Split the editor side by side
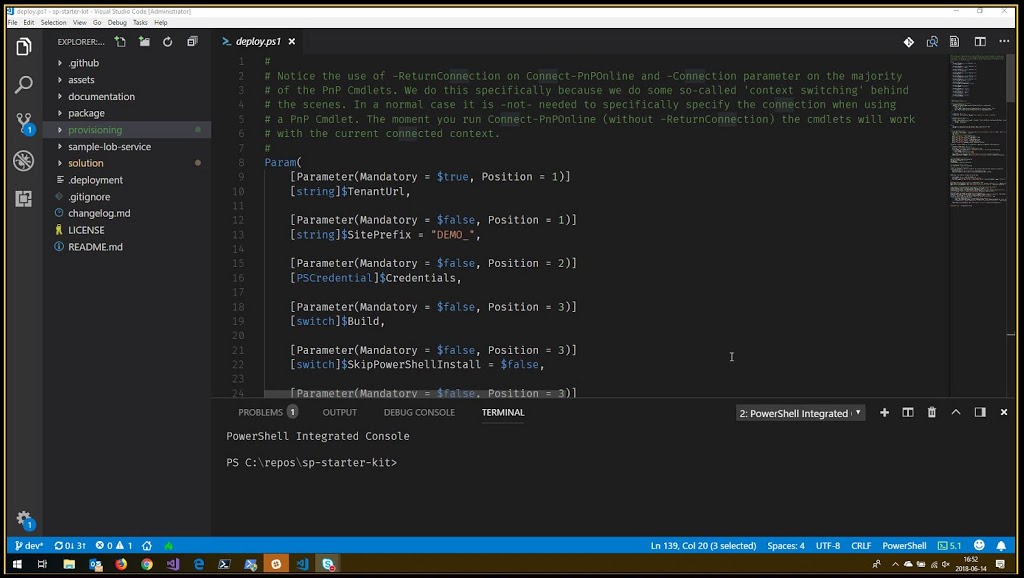Image resolution: width=1024 pixels, height=578 pixels. coord(980,42)
